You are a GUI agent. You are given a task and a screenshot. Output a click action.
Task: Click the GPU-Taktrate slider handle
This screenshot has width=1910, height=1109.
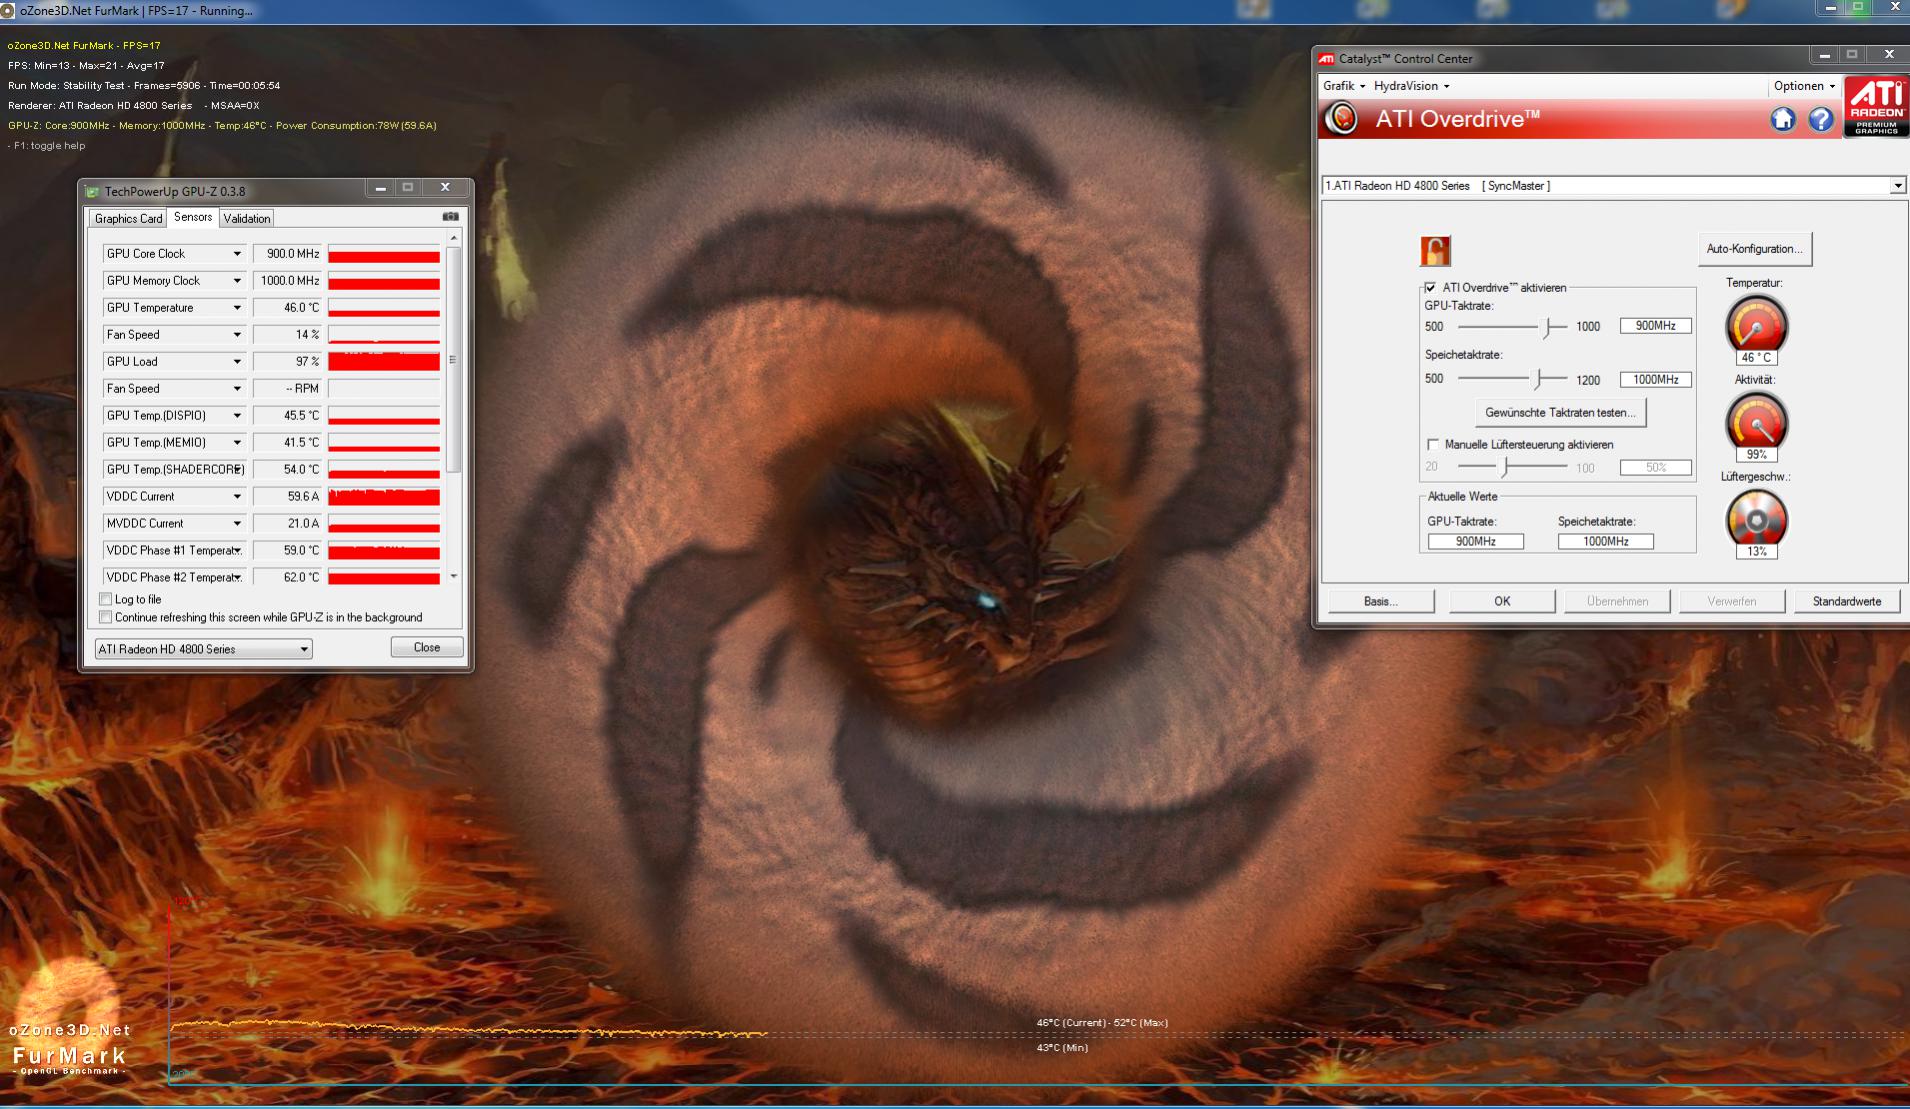1547,327
